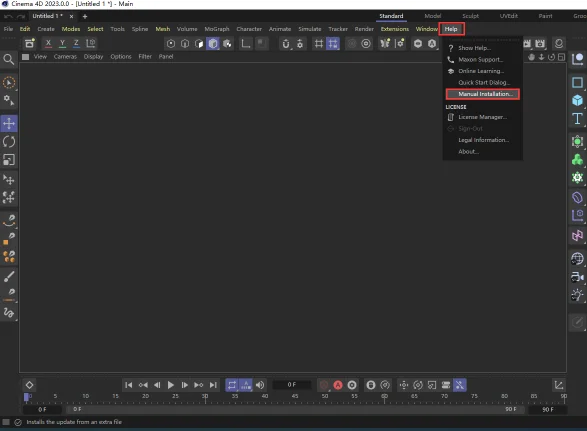Open the viewport Cameras menu
This screenshot has width=587, height=431.
(x=65, y=57)
